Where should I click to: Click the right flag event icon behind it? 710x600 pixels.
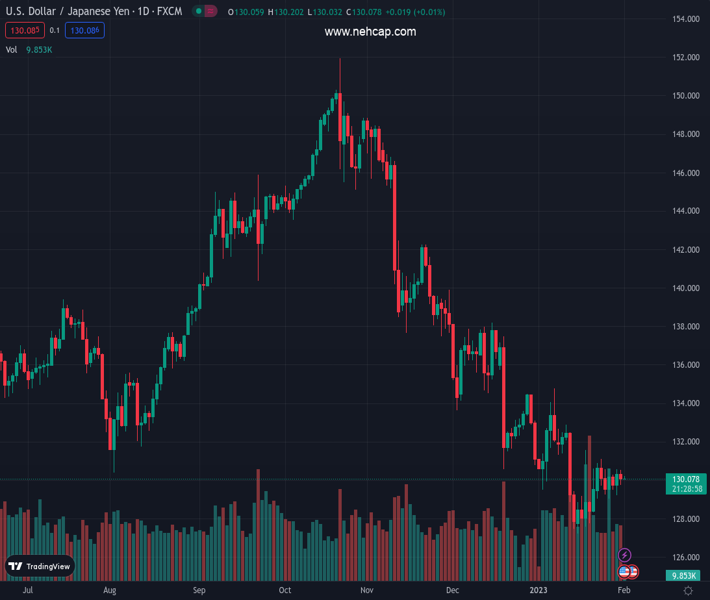click(634, 572)
